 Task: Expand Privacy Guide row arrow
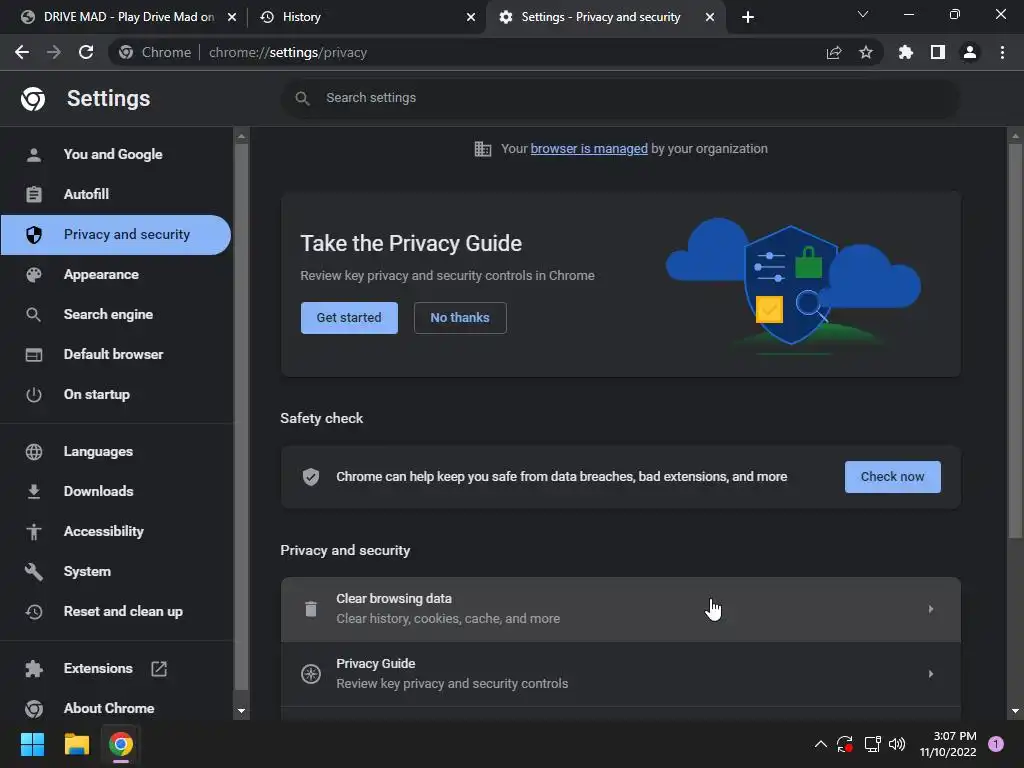pos(931,673)
